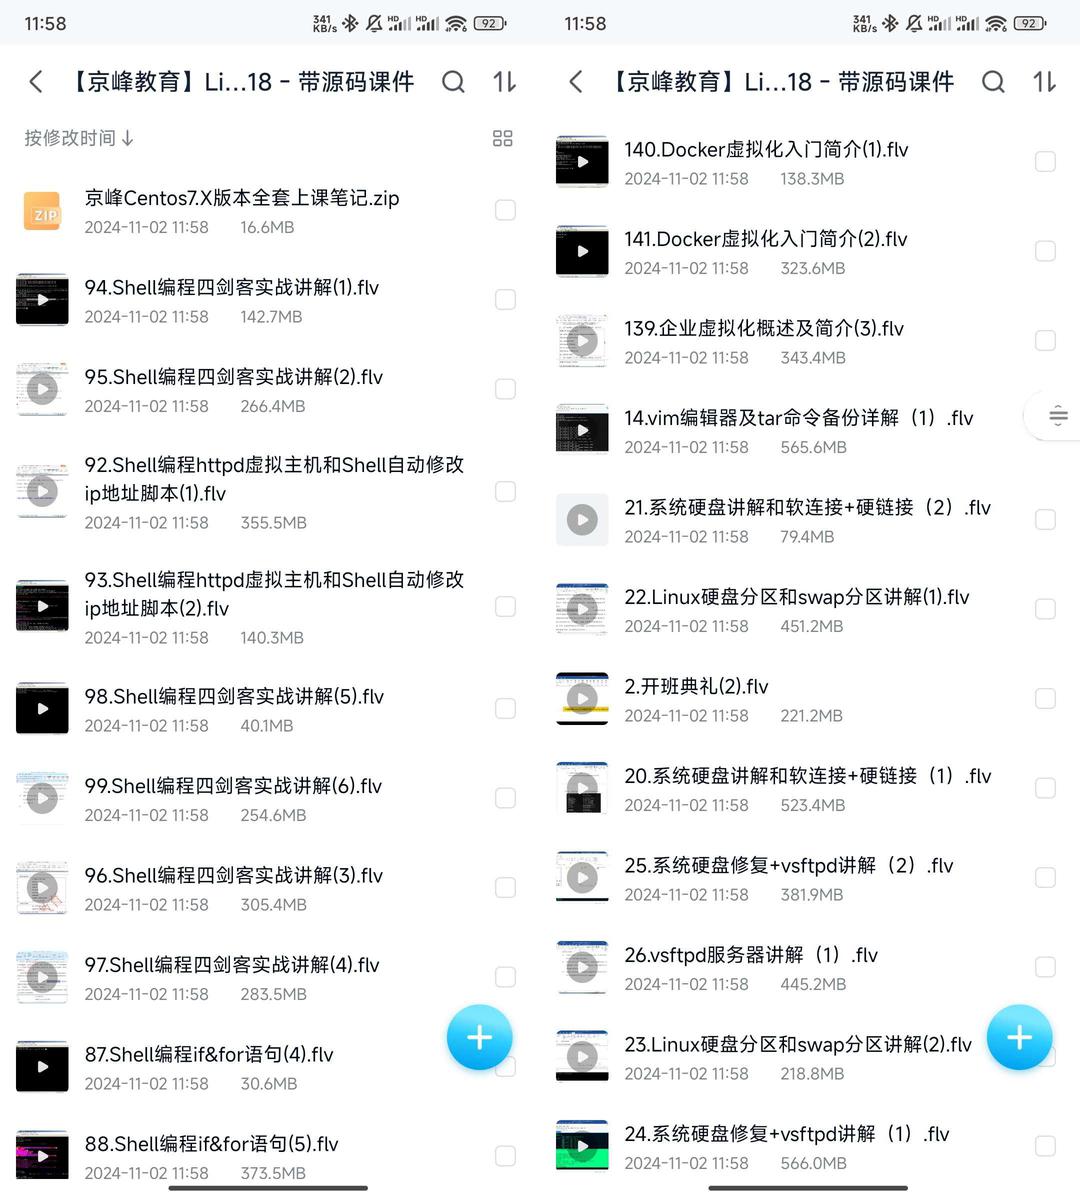Switch to grid view layout

[503, 138]
